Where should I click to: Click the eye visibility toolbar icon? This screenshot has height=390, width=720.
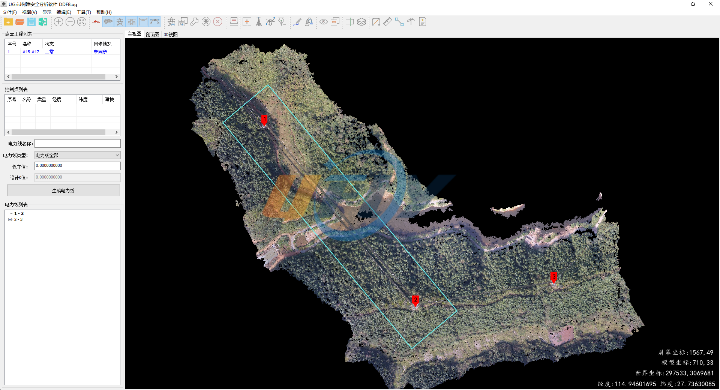click(324, 22)
